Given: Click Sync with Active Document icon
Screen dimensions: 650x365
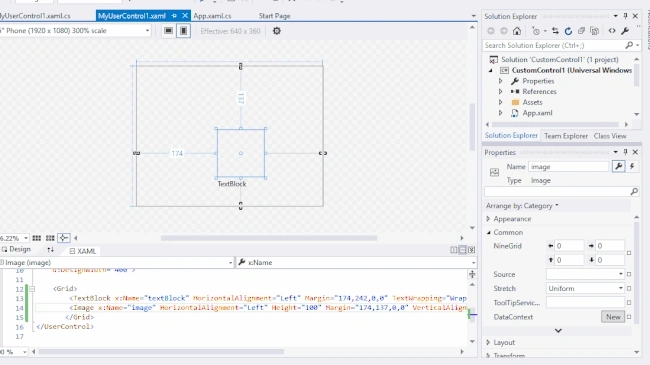Looking at the screenshot, I should tap(555, 31).
